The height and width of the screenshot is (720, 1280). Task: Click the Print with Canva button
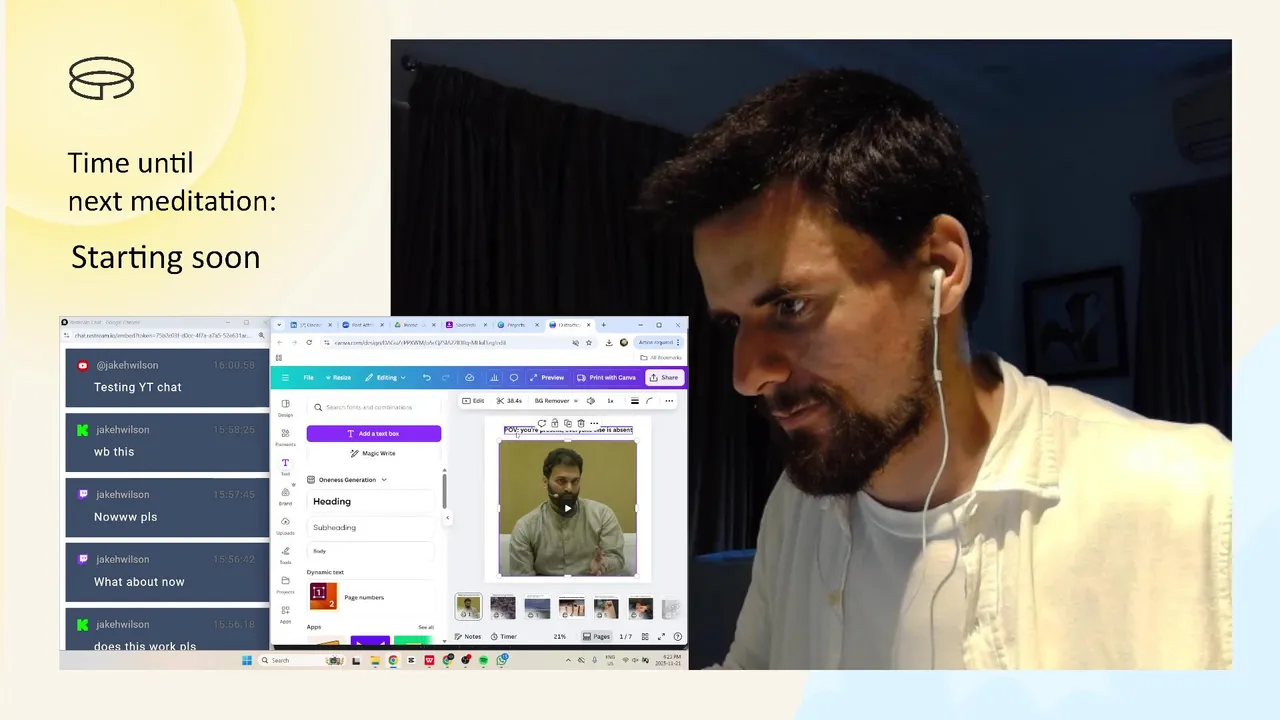coord(607,377)
